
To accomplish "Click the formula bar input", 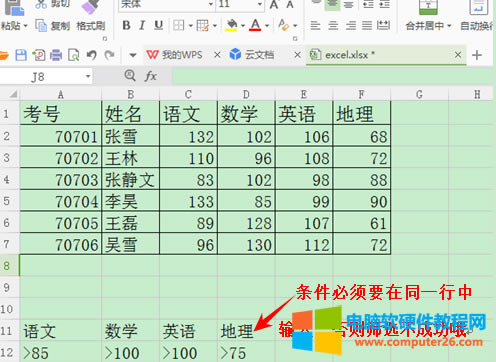I will (332, 76).
